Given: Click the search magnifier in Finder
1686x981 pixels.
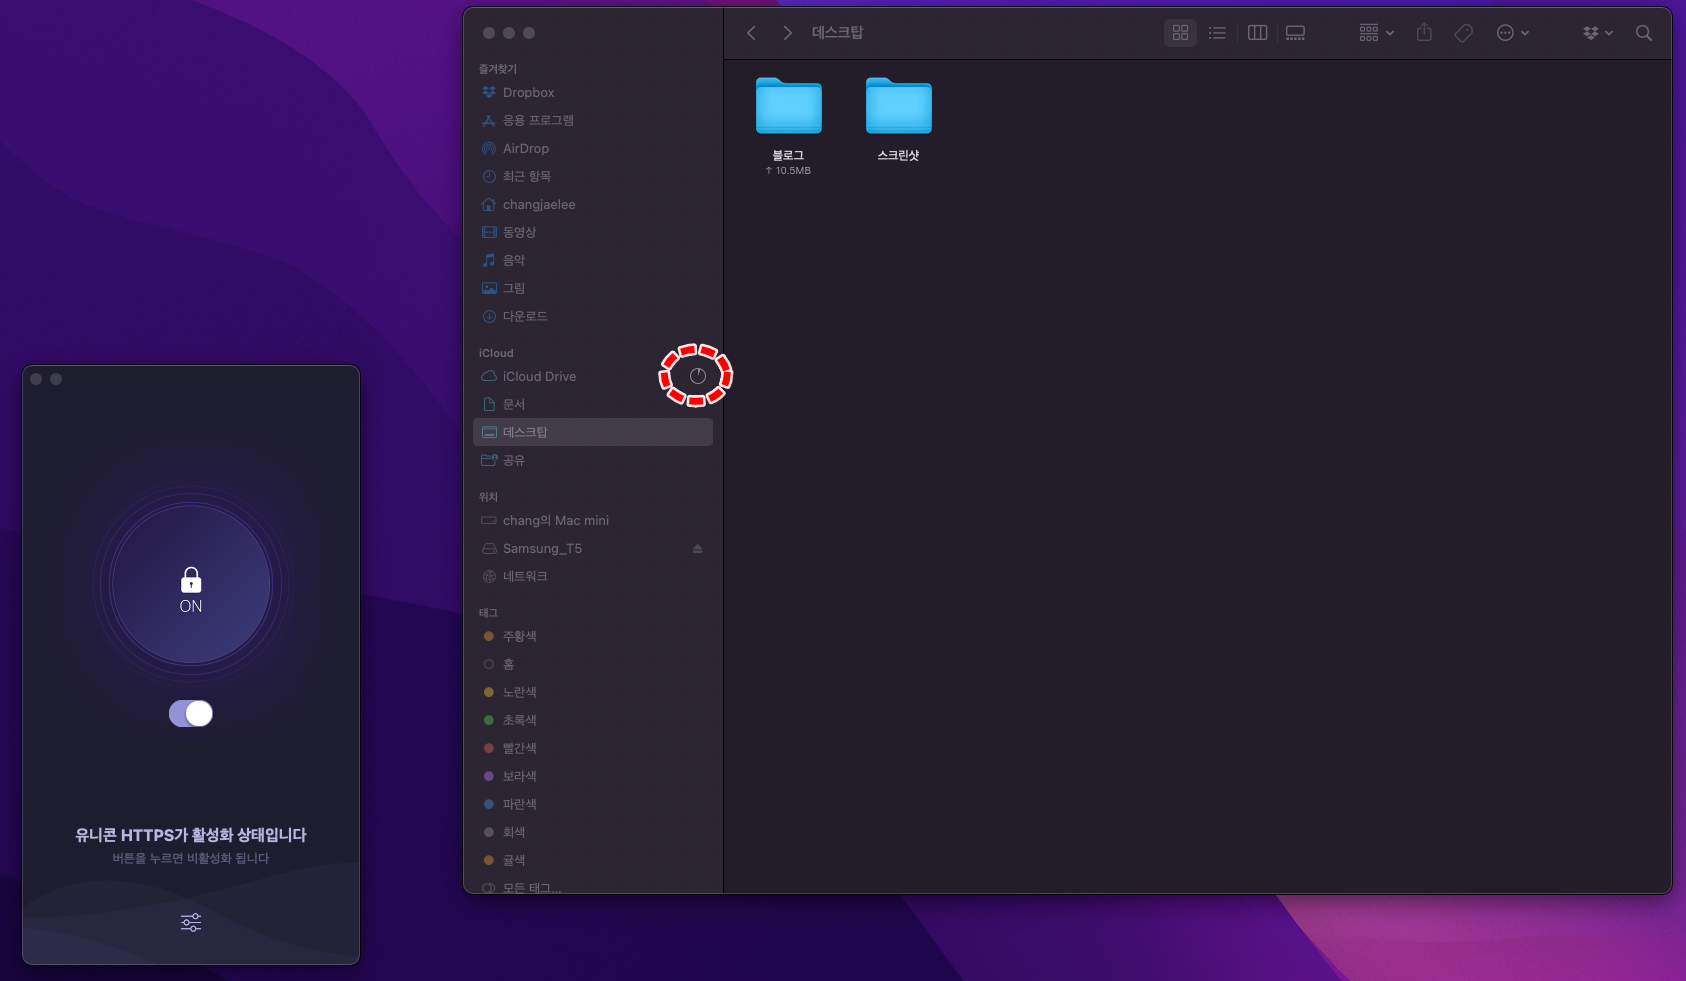Looking at the screenshot, I should point(1643,33).
